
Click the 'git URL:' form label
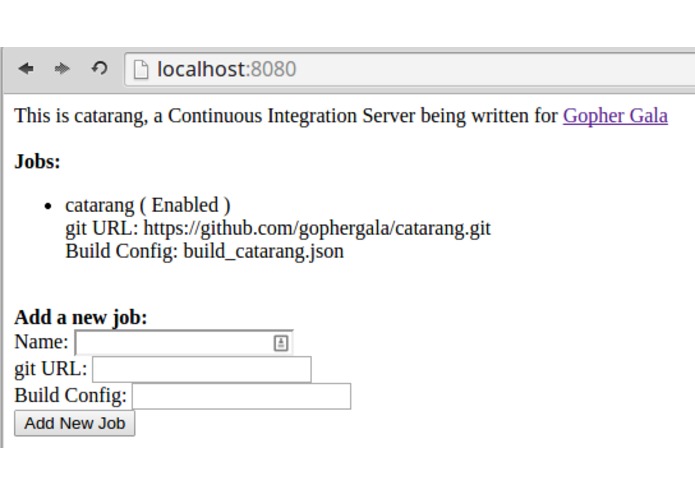pos(51,369)
